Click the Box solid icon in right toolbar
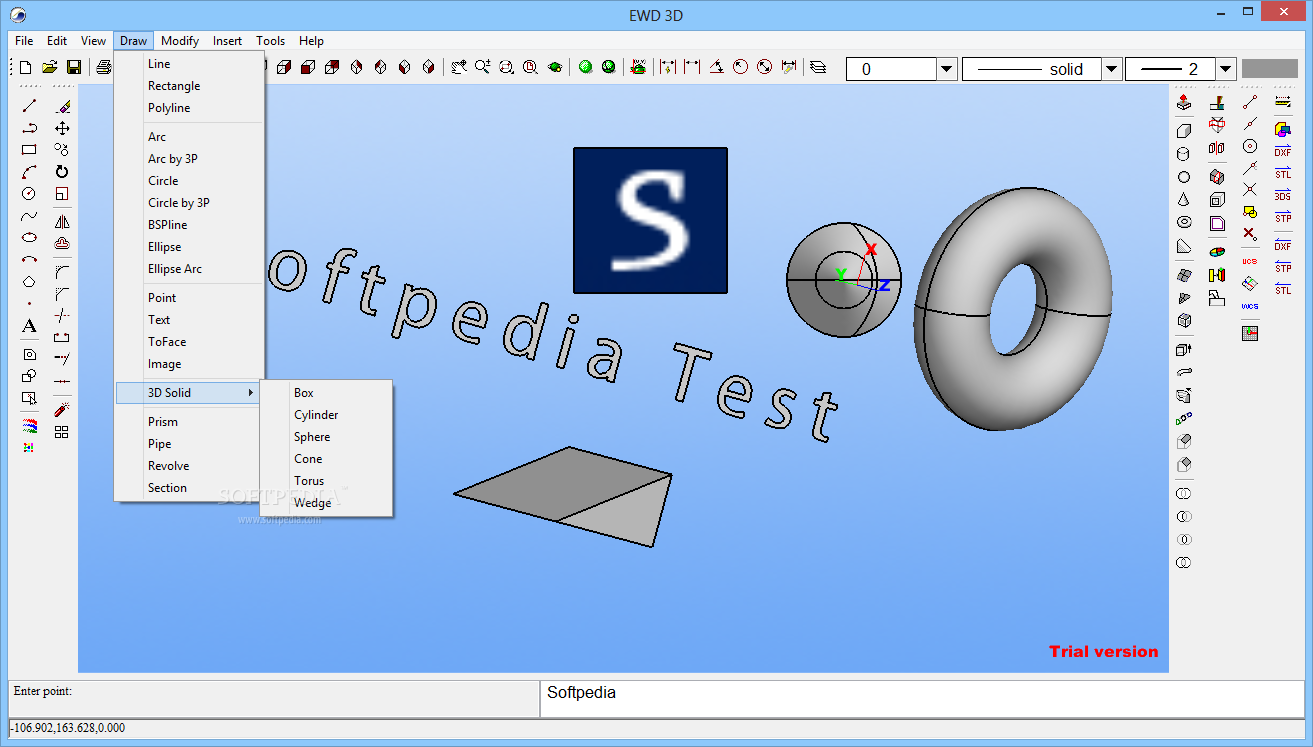This screenshot has width=1313, height=747. pyautogui.click(x=1184, y=130)
